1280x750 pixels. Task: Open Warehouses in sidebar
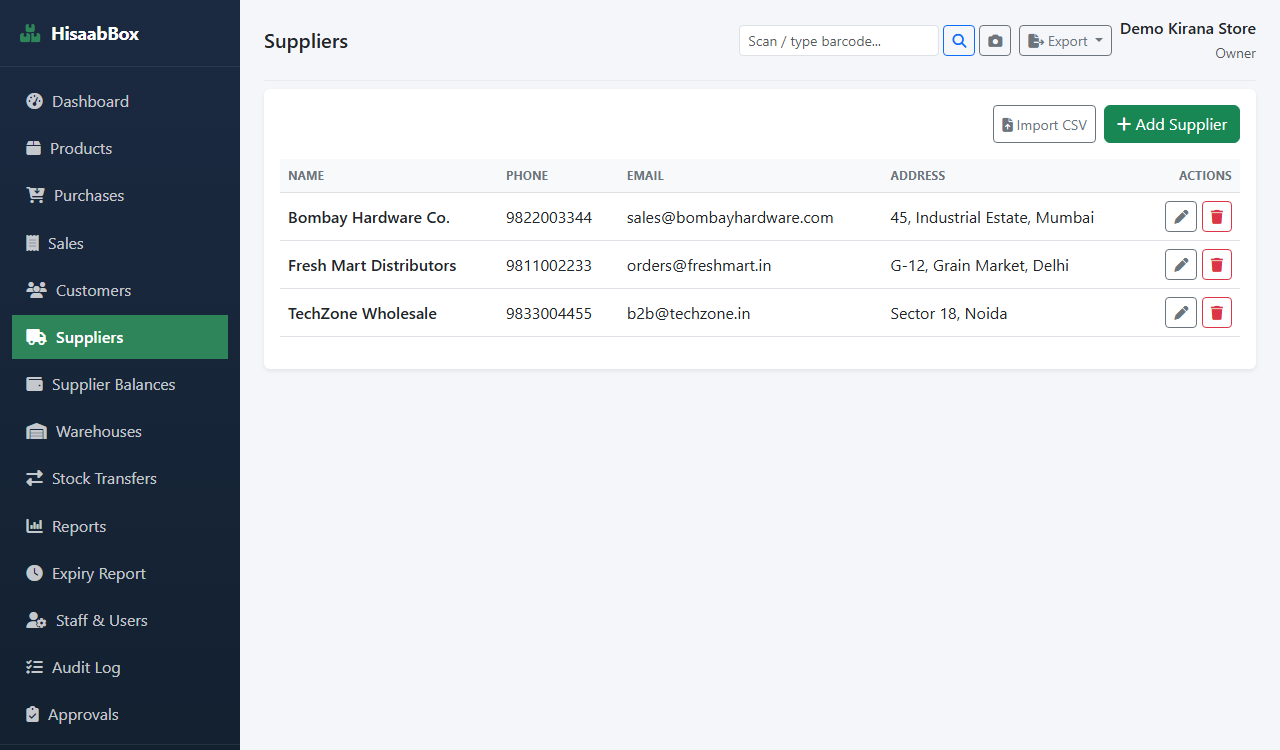pos(120,431)
